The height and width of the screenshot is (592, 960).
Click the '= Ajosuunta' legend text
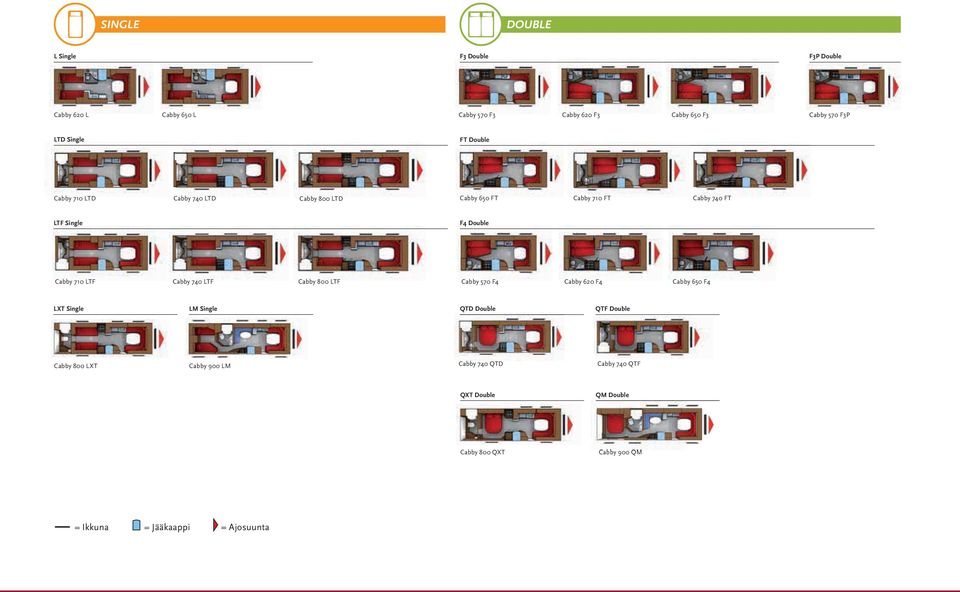click(245, 527)
